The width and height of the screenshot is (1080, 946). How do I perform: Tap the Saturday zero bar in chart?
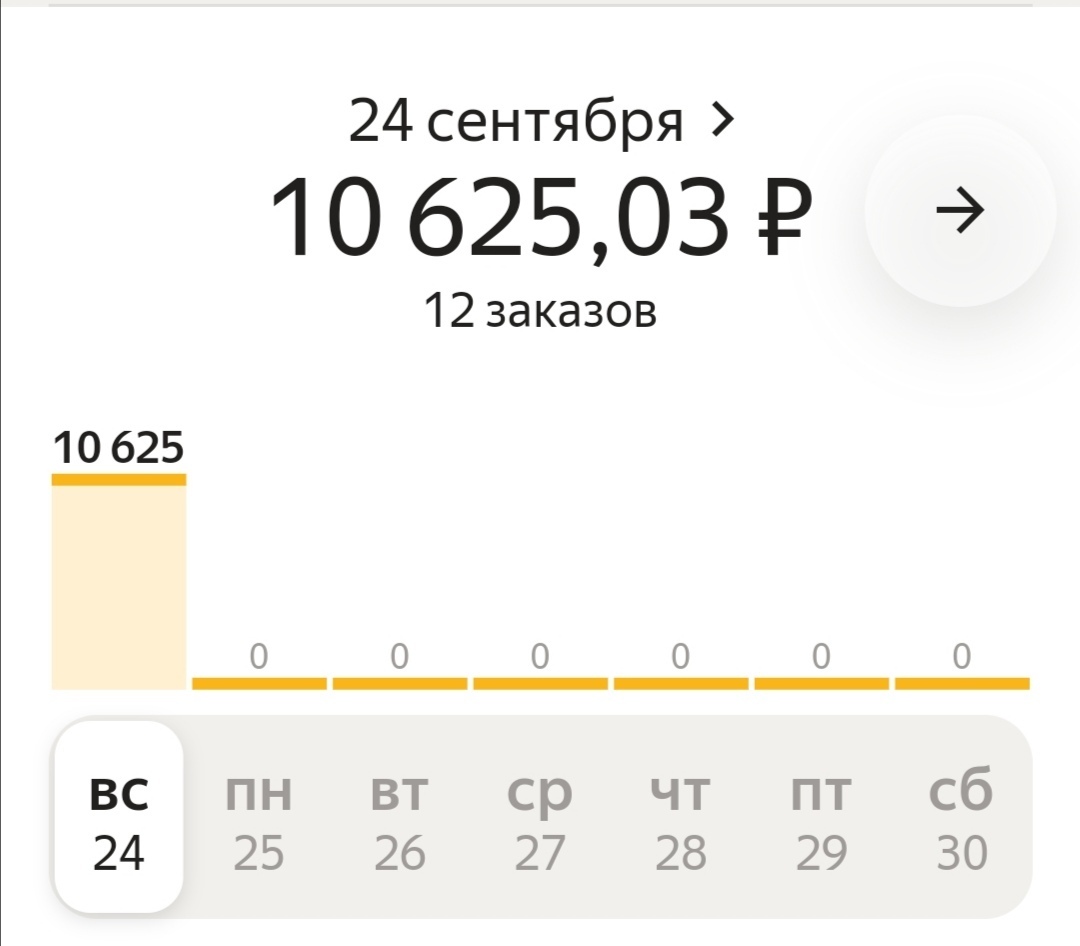point(962,683)
